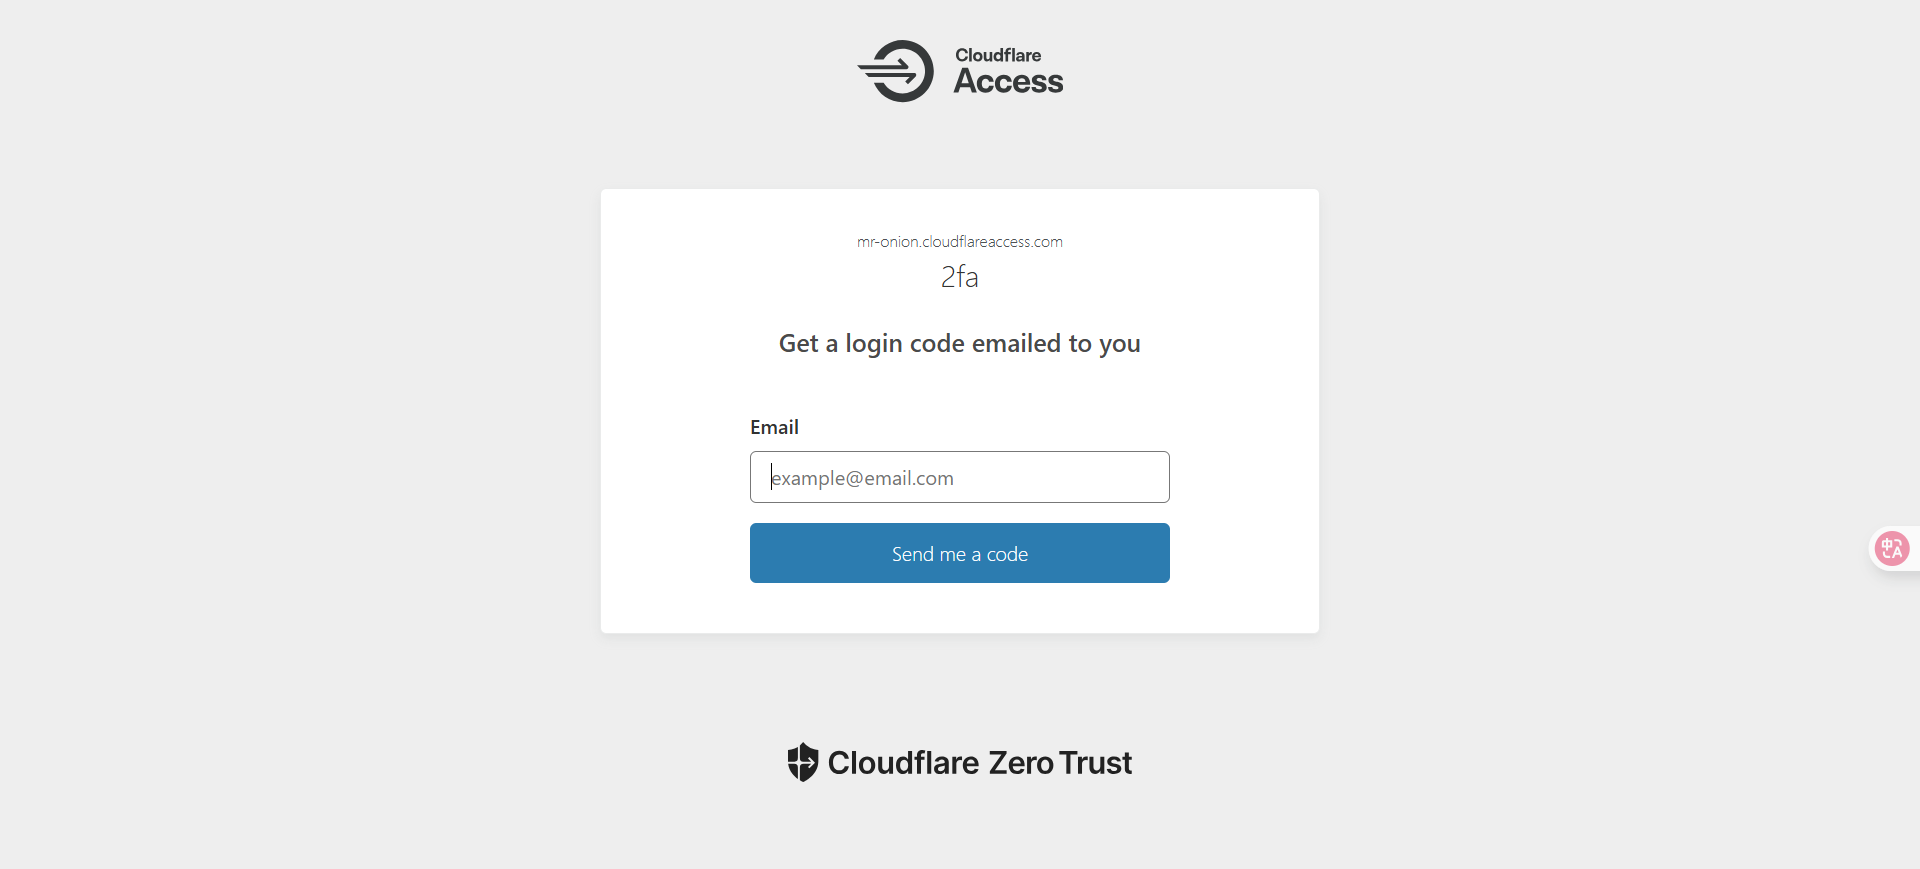Click the 'Cloudflare' word in footer logo
Image resolution: width=1920 pixels, height=869 pixels.
[x=903, y=763]
